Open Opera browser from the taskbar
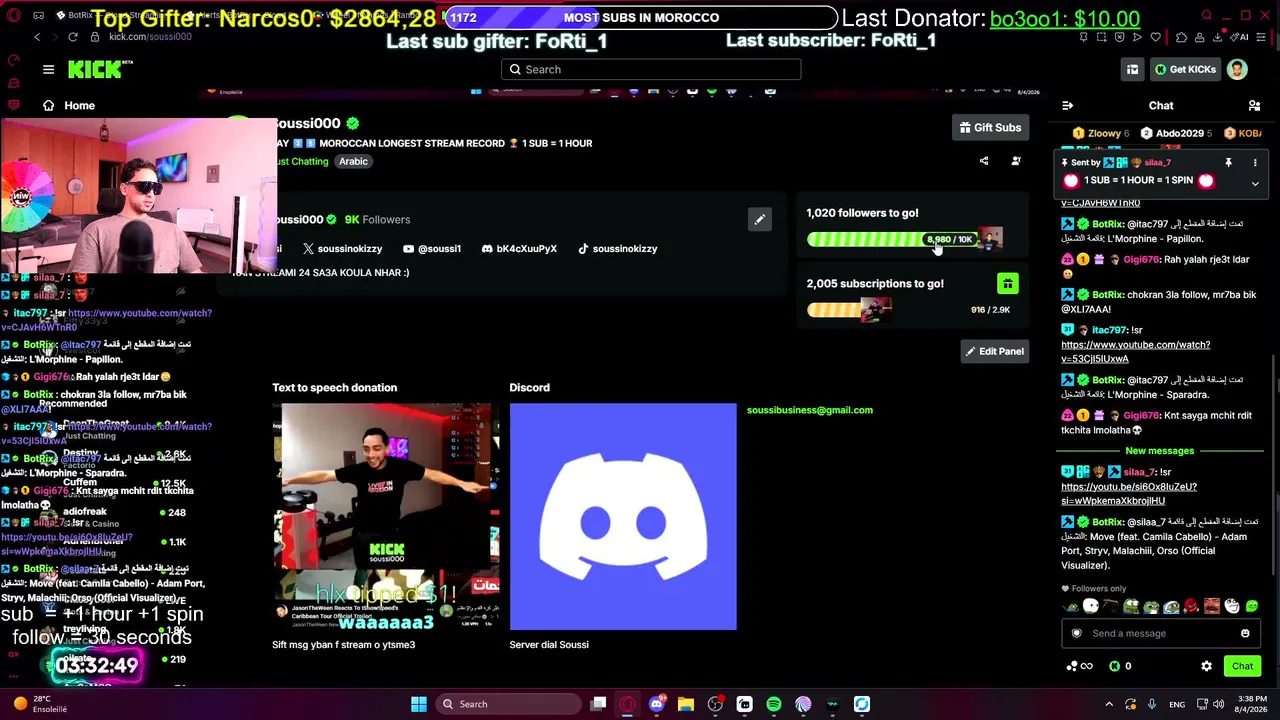This screenshot has height=720, width=1280. pyautogui.click(x=627, y=704)
